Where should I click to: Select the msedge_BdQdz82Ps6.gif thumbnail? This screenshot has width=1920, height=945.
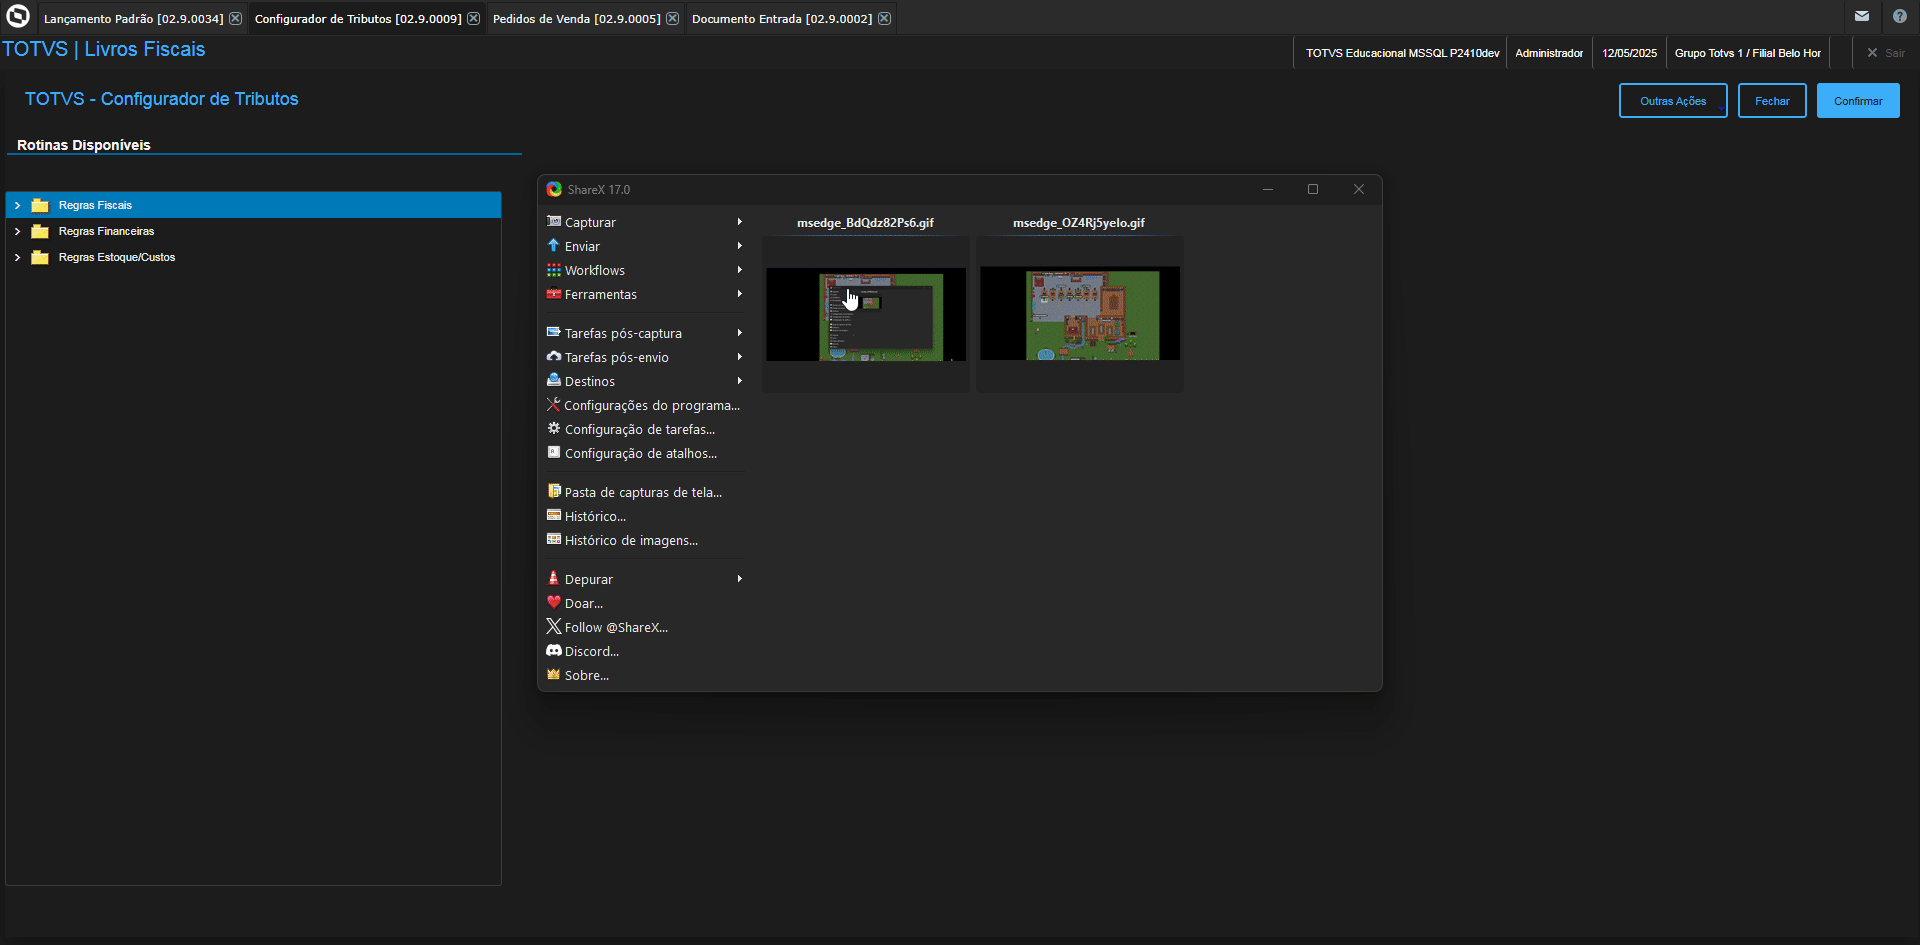pos(866,314)
